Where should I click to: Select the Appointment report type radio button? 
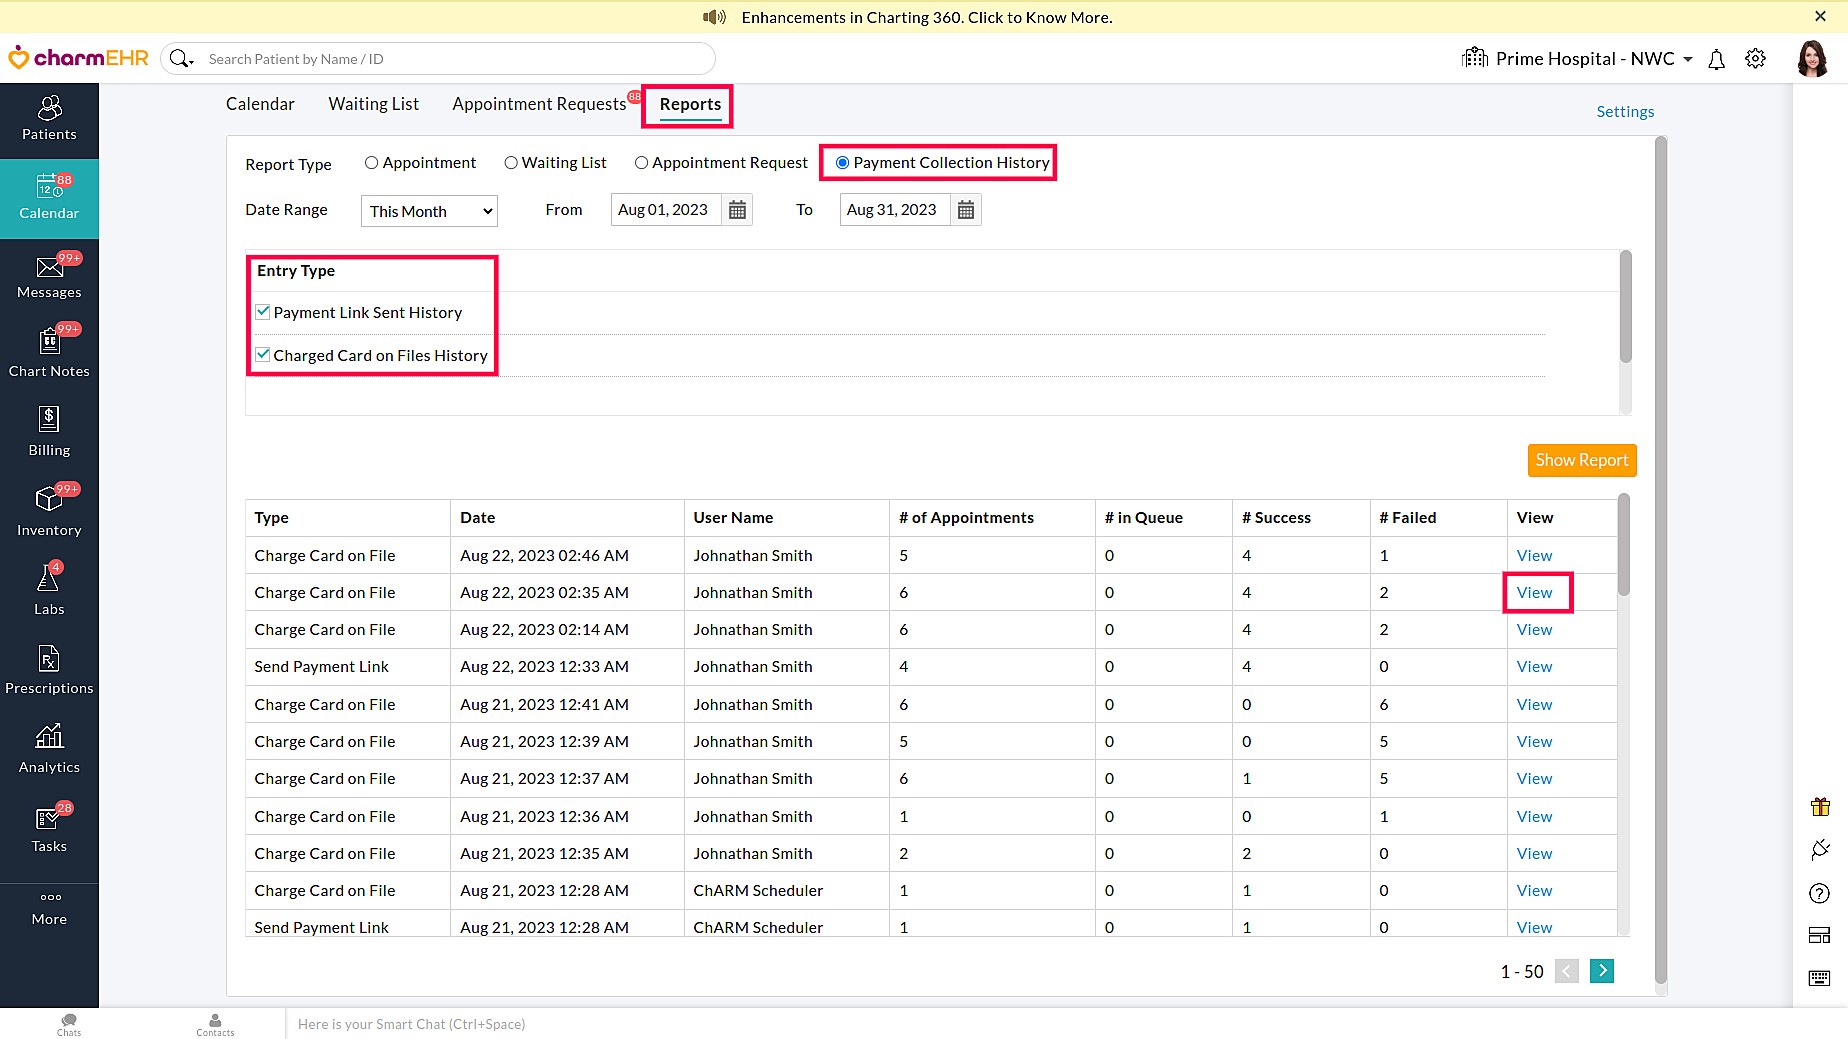point(371,162)
